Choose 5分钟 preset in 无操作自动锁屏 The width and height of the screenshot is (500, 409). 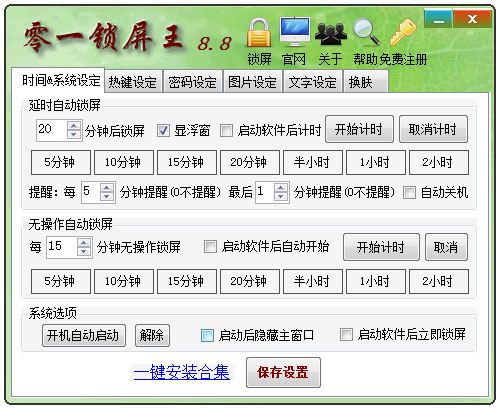pos(61,281)
